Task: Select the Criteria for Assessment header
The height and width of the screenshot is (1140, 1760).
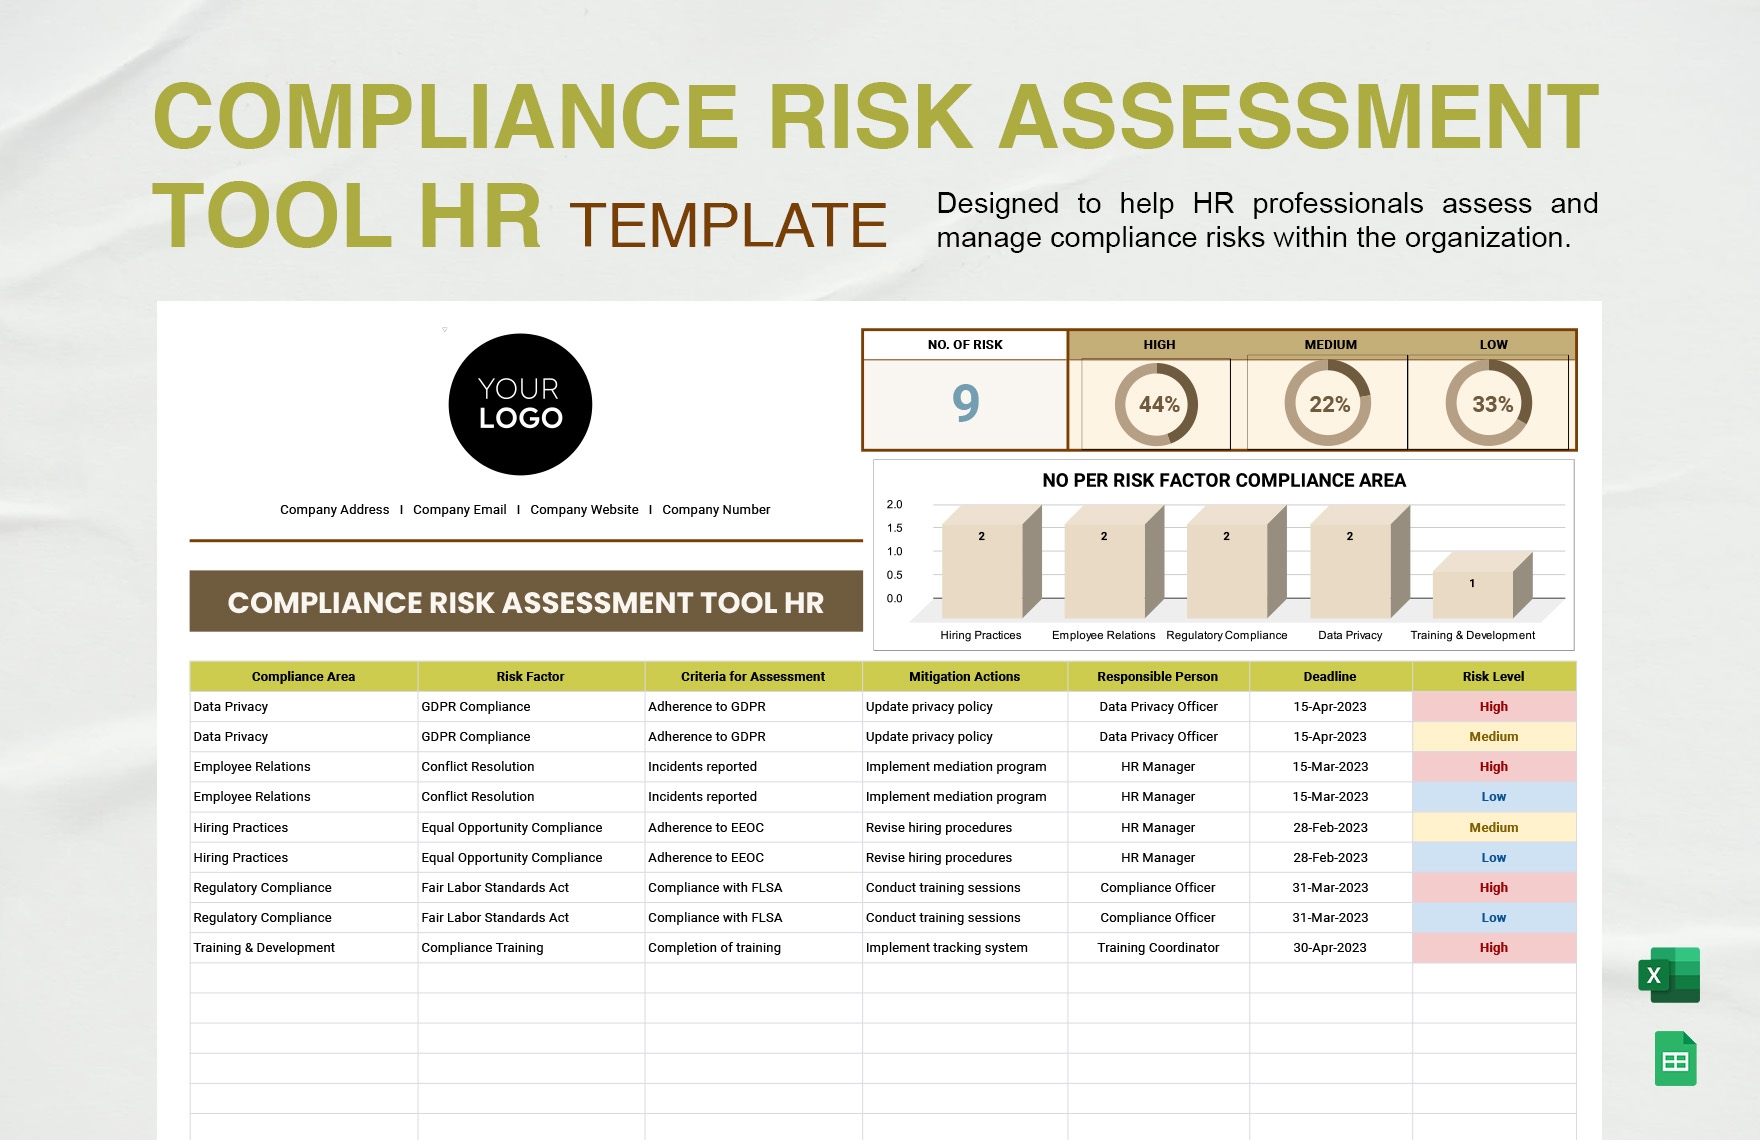Action: pyautogui.click(x=753, y=677)
